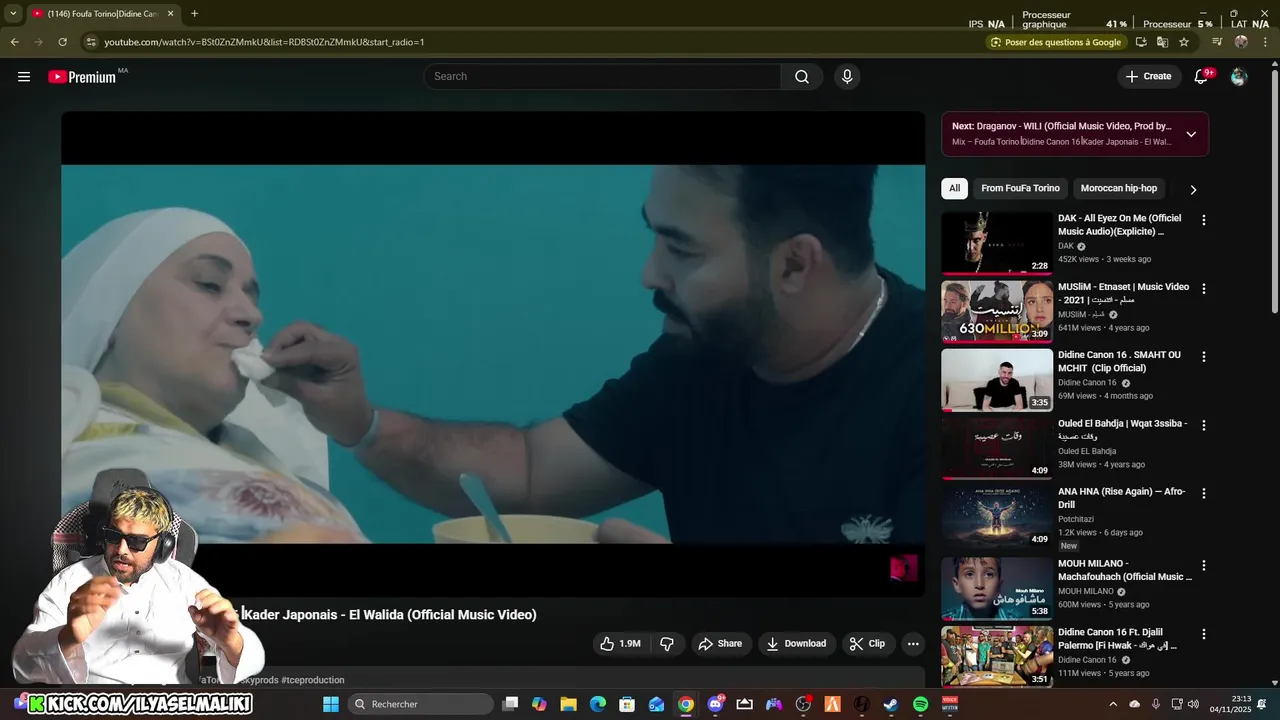
Task: Open Didine Canon 16 channel under SMAHT video
Action: point(1087,383)
